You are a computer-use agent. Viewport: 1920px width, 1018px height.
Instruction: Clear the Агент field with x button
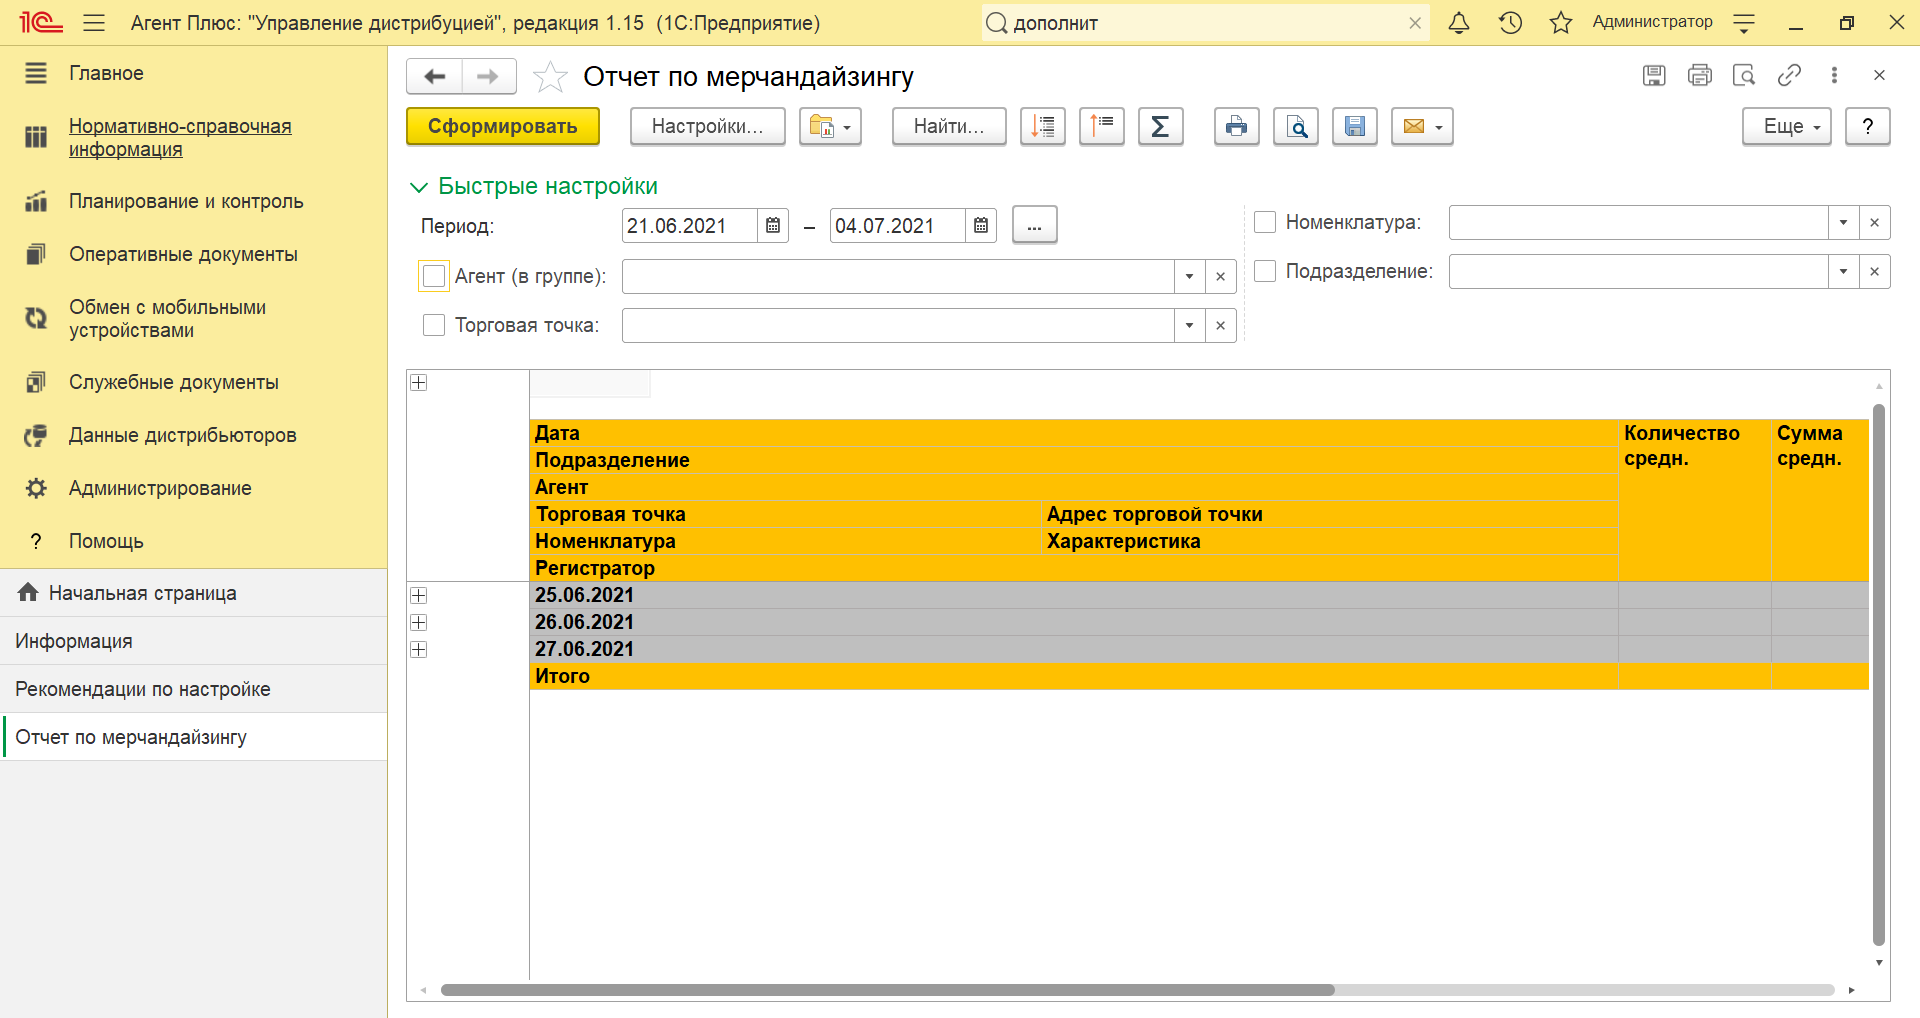[1221, 277]
